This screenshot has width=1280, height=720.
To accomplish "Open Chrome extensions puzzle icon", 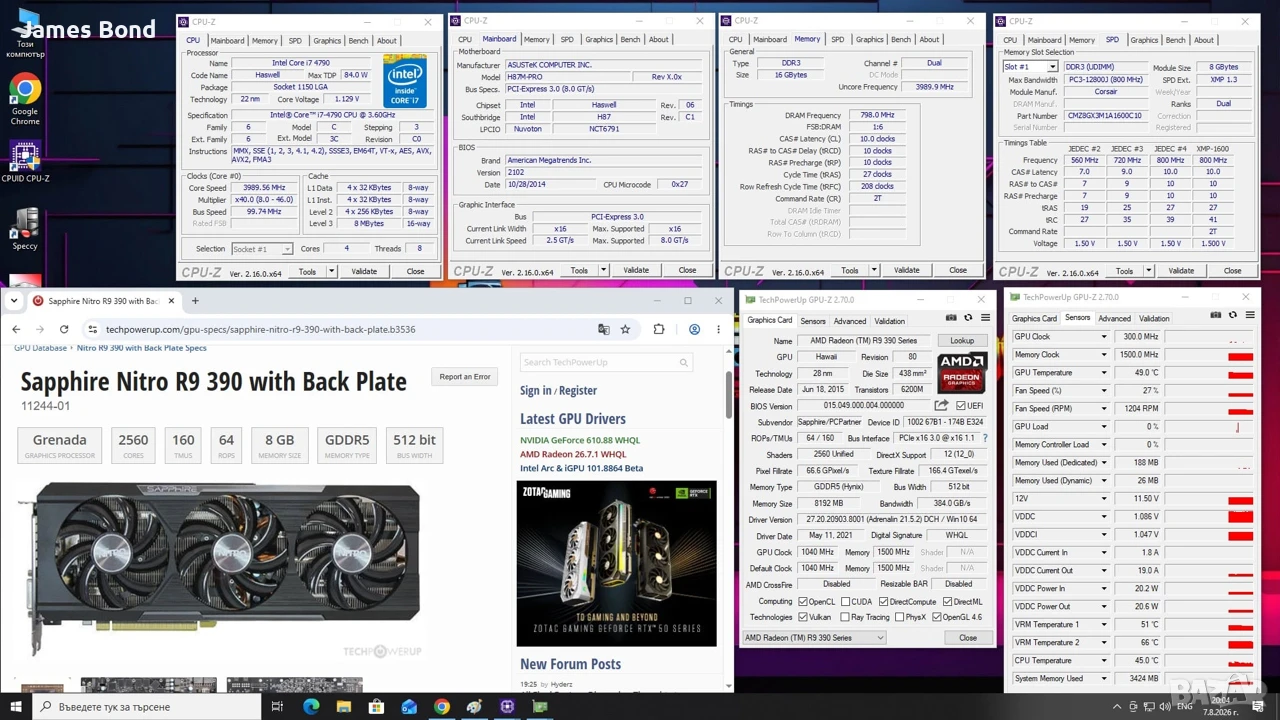I will tap(659, 329).
